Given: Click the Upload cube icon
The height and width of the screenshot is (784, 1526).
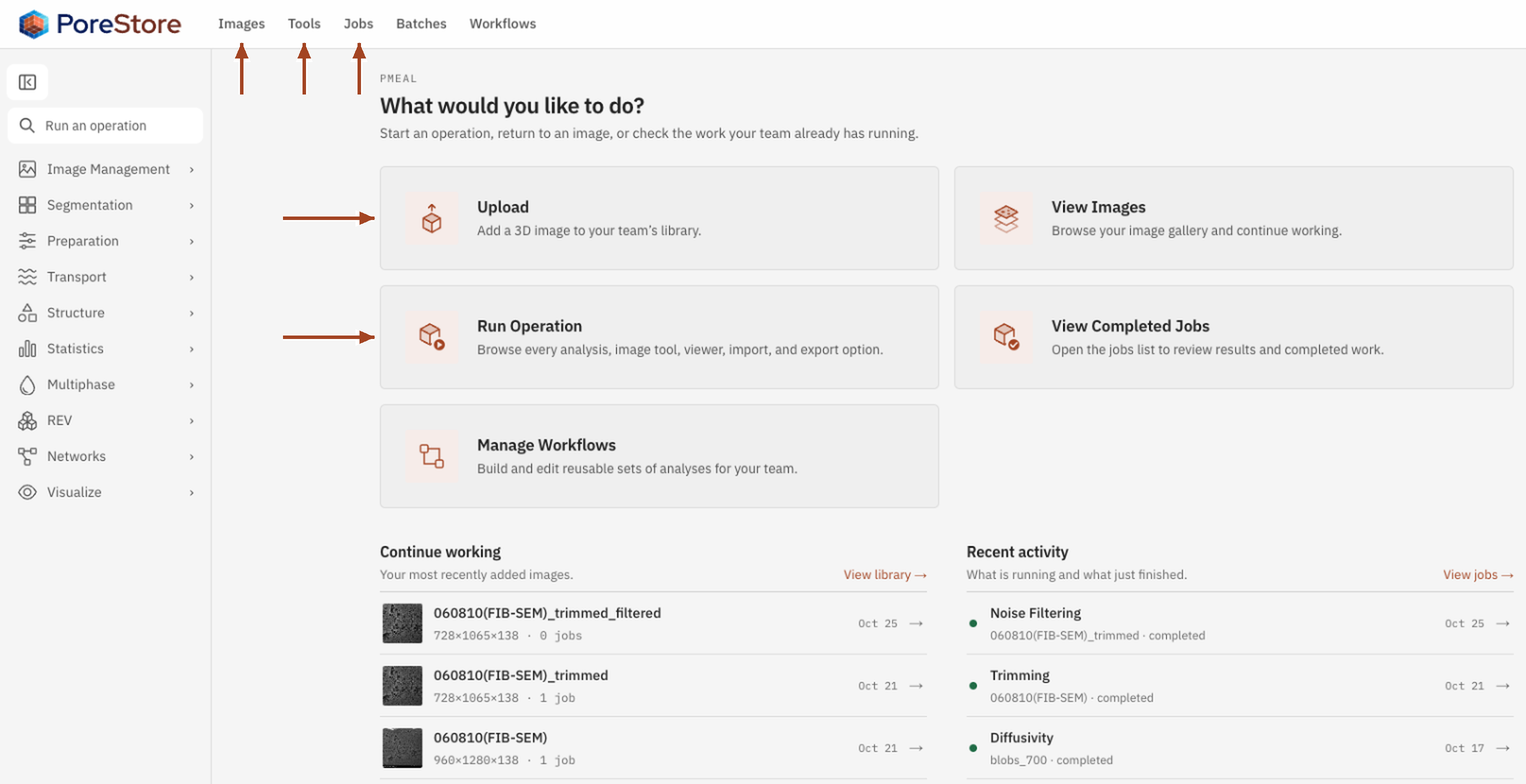Looking at the screenshot, I should coord(432,218).
